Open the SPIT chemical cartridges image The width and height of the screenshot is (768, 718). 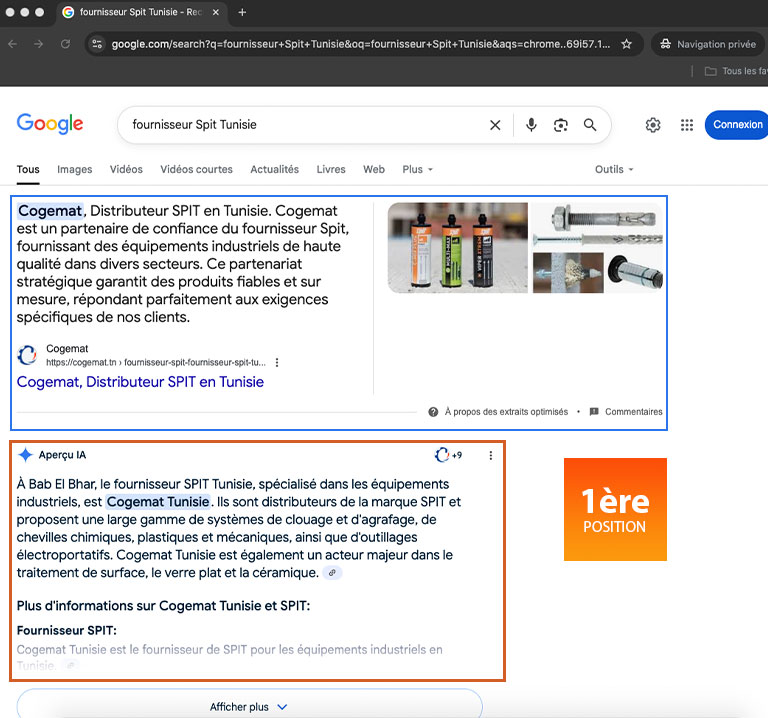click(457, 248)
